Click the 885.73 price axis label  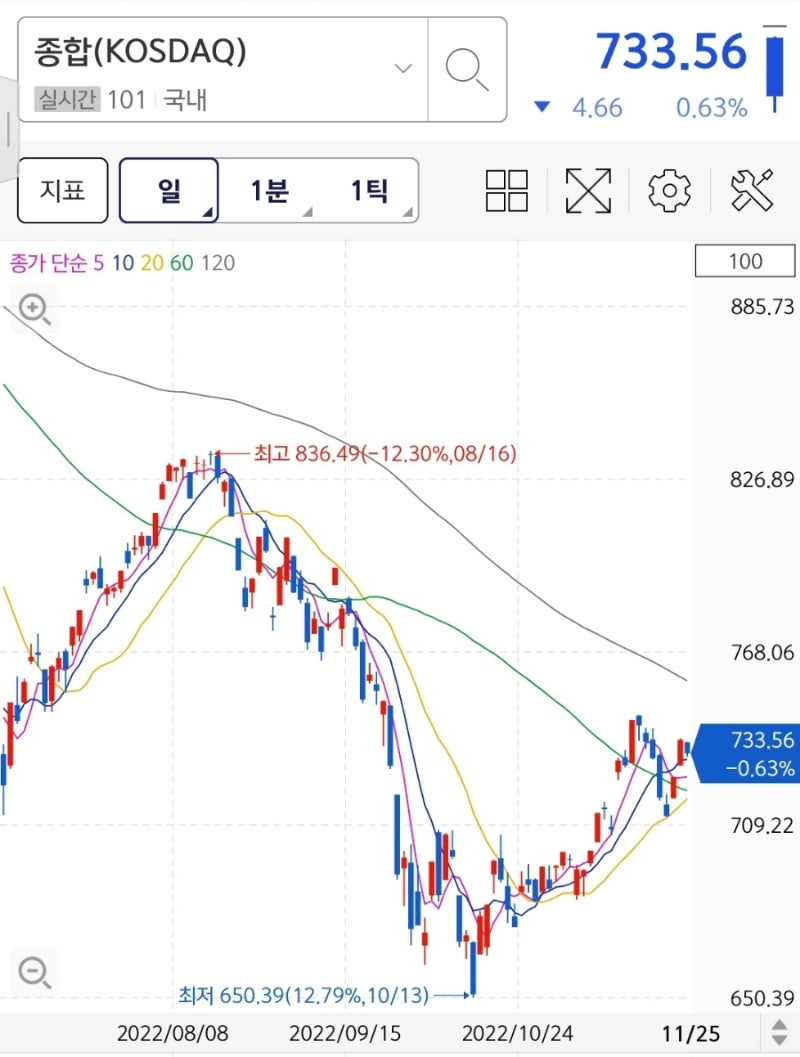[x=762, y=307]
